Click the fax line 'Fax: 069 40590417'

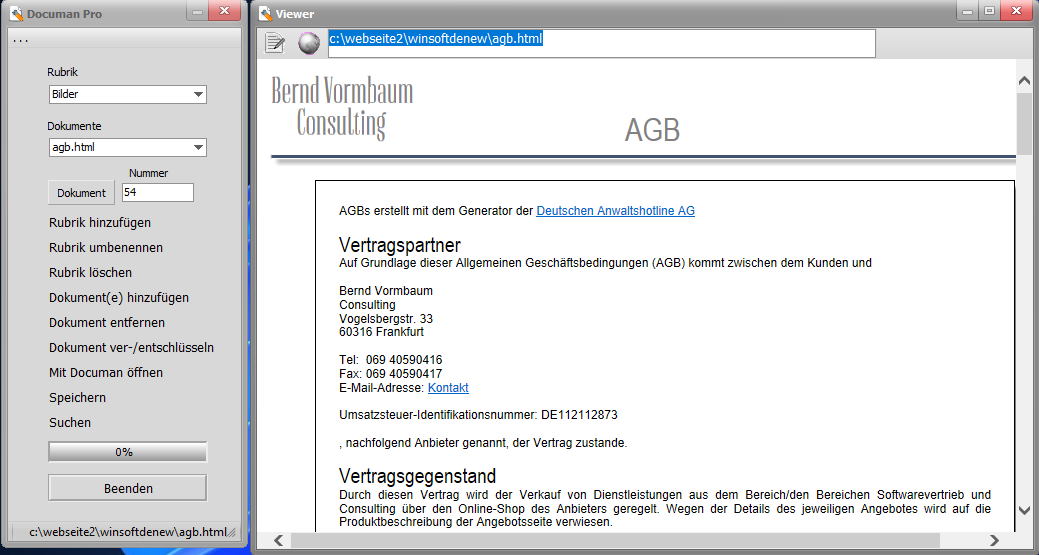(x=391, y=374)
